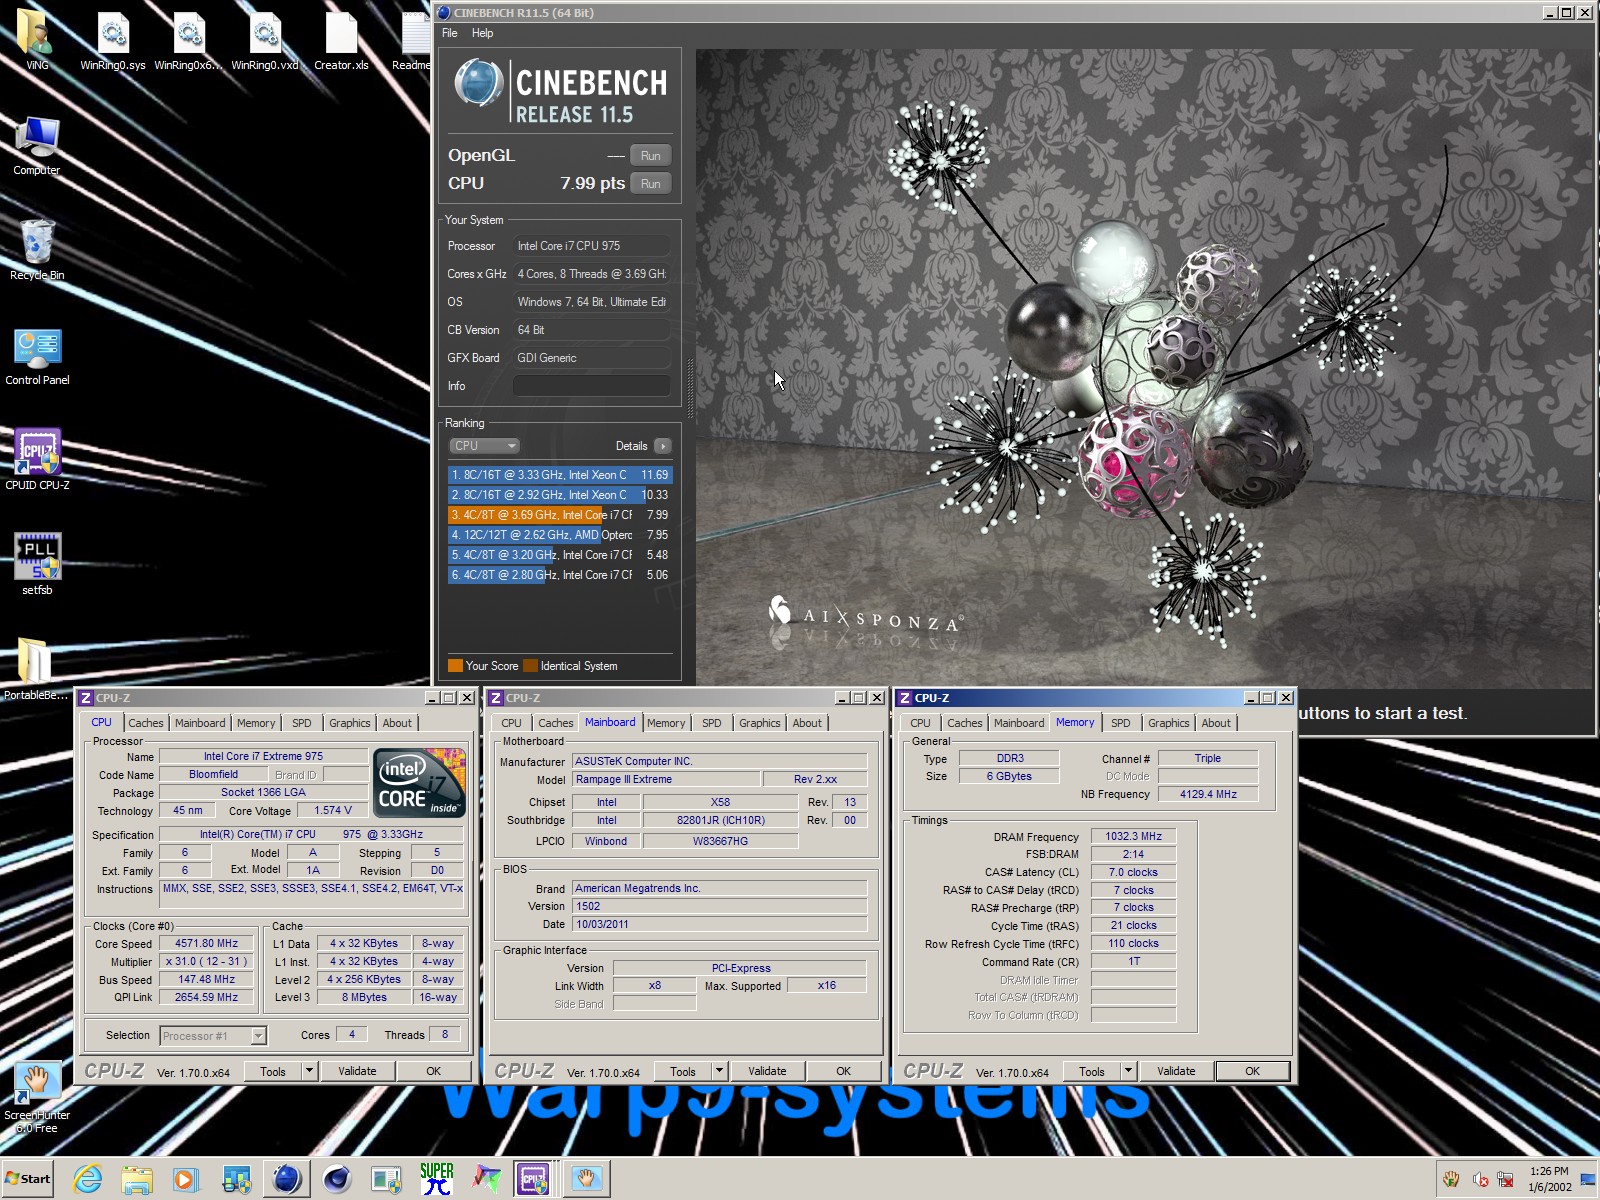Screen dimensions: 1600x1200
Task: Select ranking entry 12C/12T @ 2.62 GHz AMD
Action: tap(560, 535)
